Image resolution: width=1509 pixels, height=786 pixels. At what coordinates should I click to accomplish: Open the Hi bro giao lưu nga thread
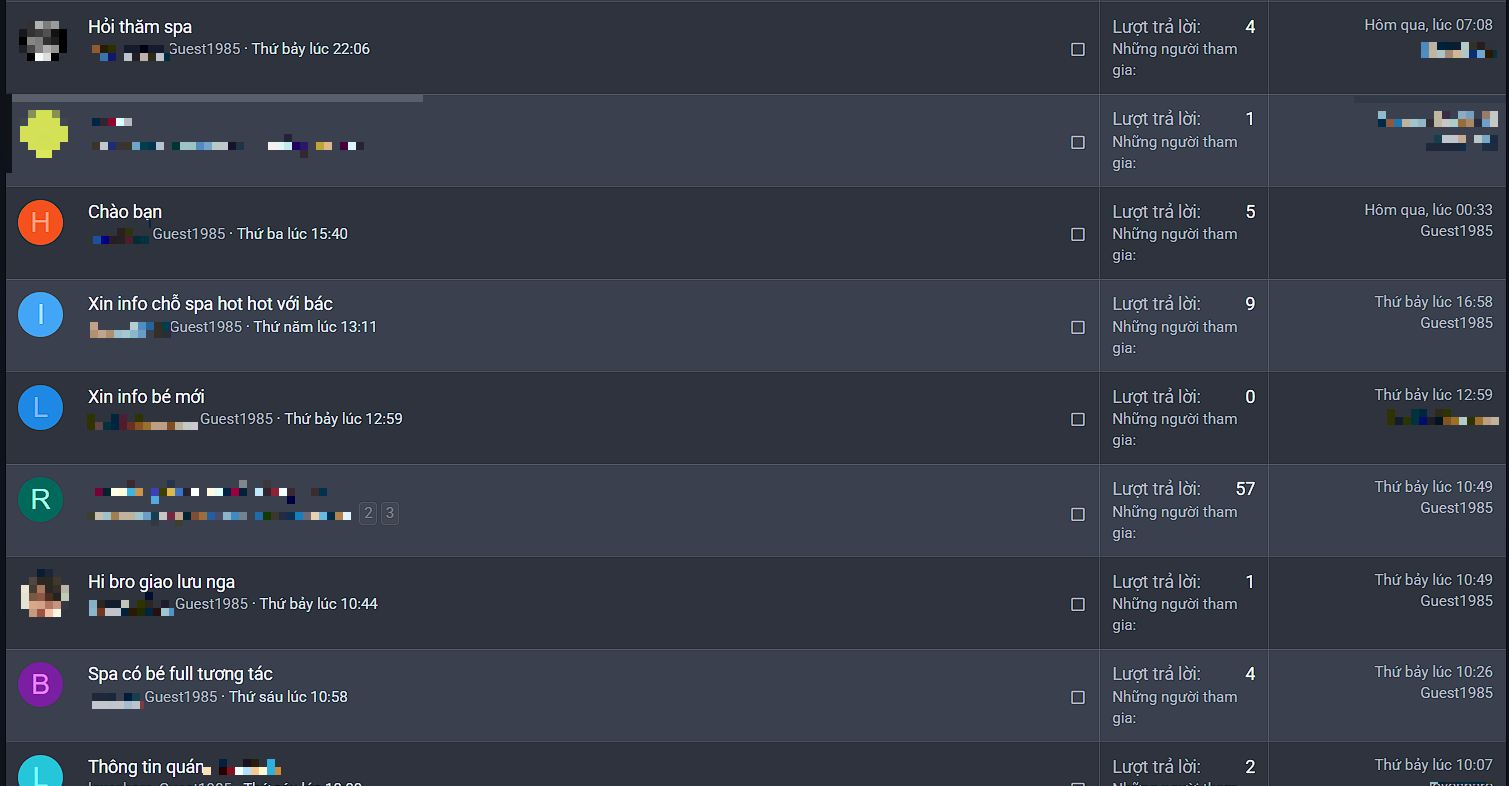[162, 582]
